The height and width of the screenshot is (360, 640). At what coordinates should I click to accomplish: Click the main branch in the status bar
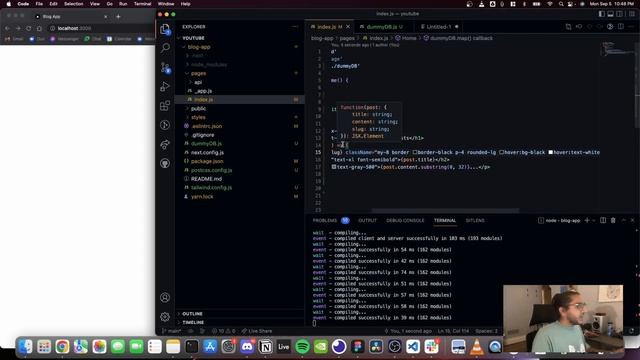[172, 331]
